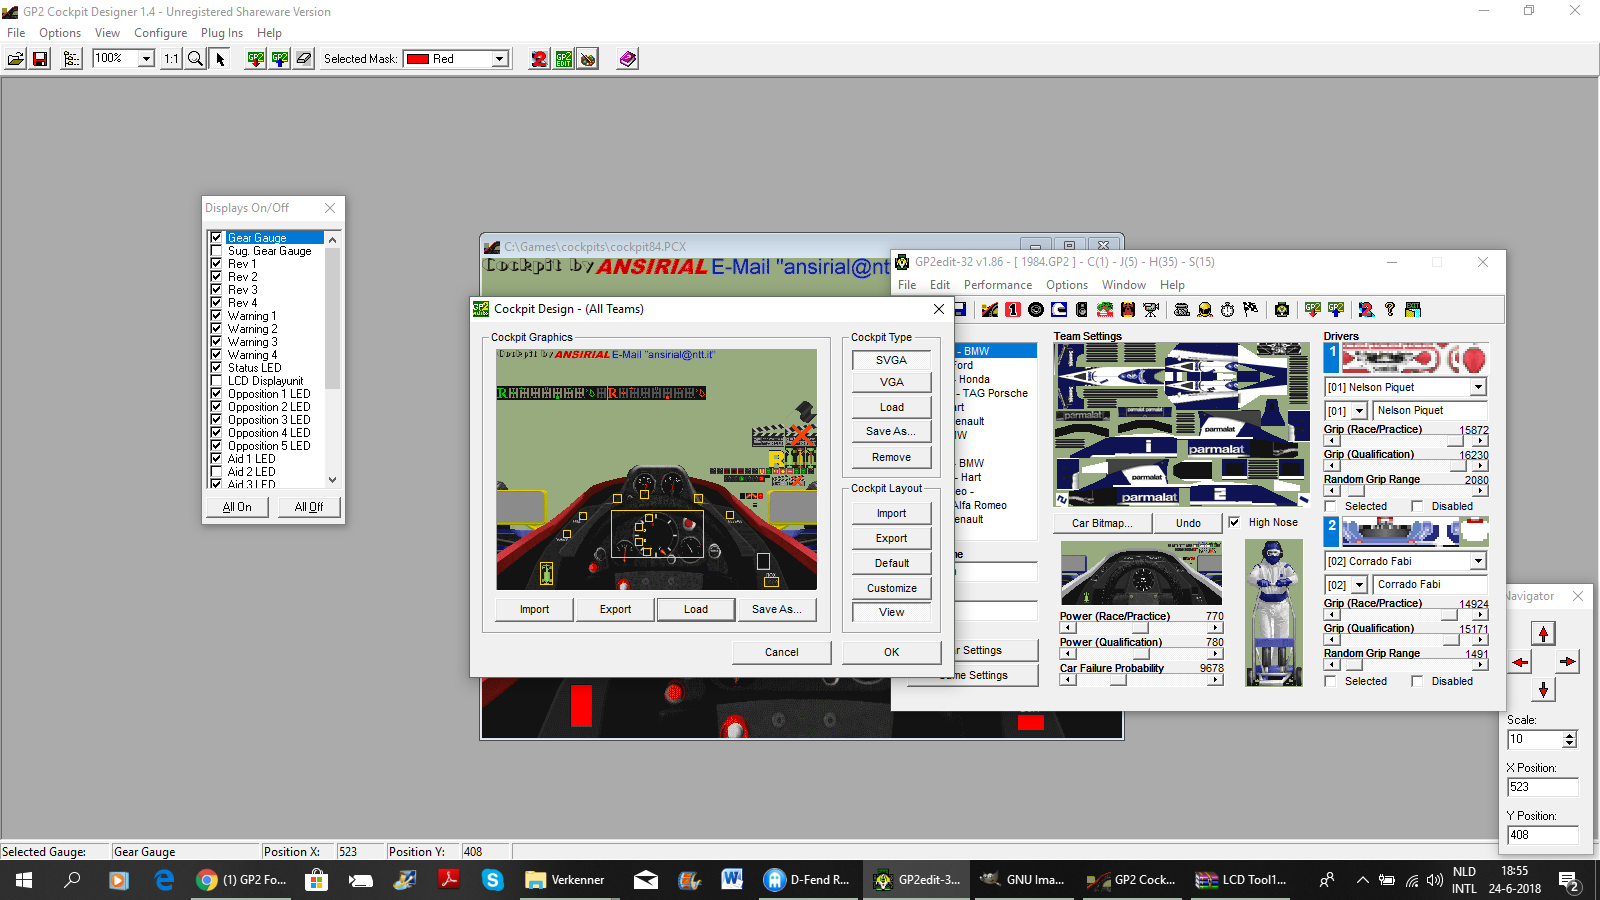Select the magnifying glass zoom tool
Viewport: 1600px width, 900px height.
tap(196, 59)
